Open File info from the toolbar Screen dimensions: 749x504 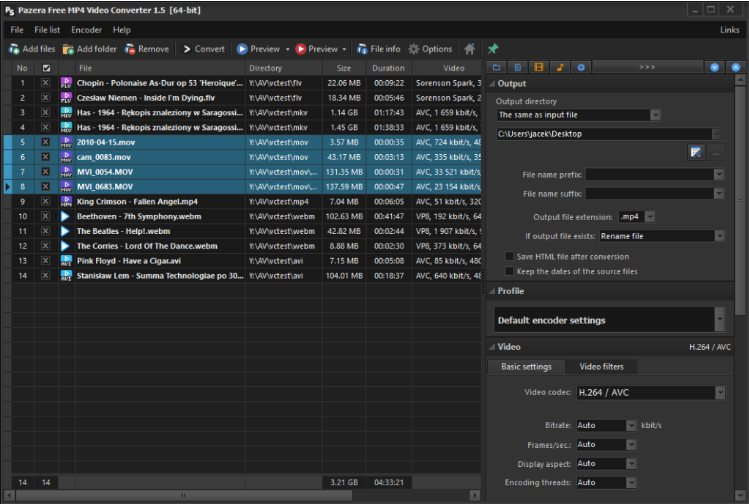coord(379,49)
